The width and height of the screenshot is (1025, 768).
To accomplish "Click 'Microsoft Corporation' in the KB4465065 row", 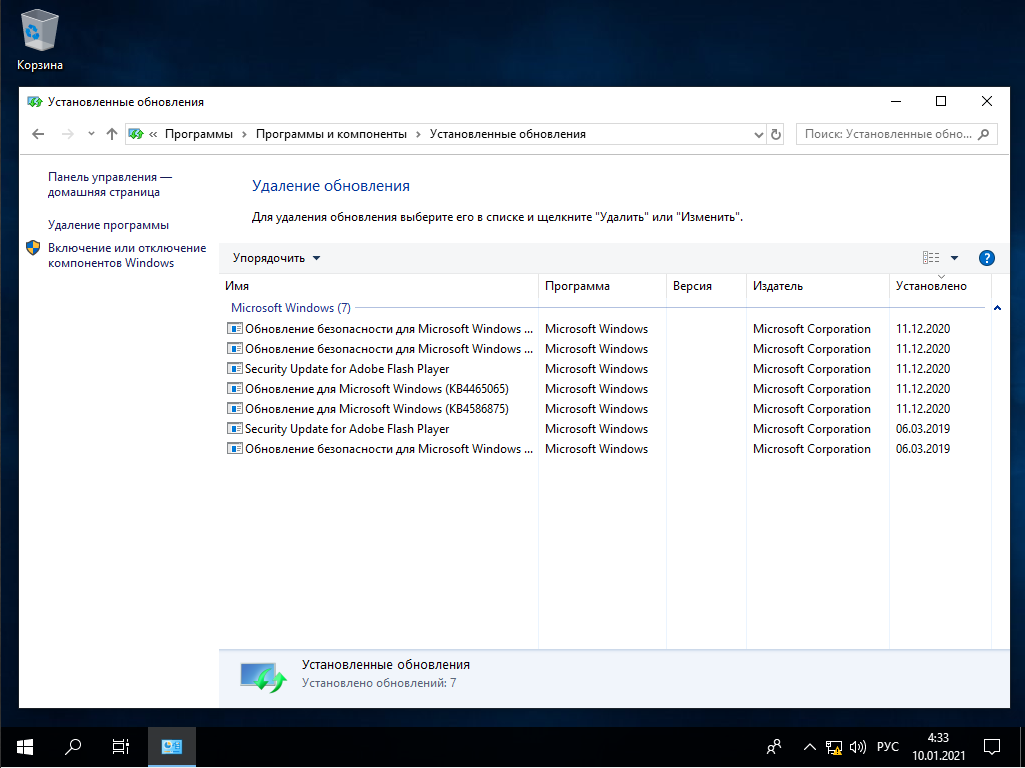I will tap(812, 389).
